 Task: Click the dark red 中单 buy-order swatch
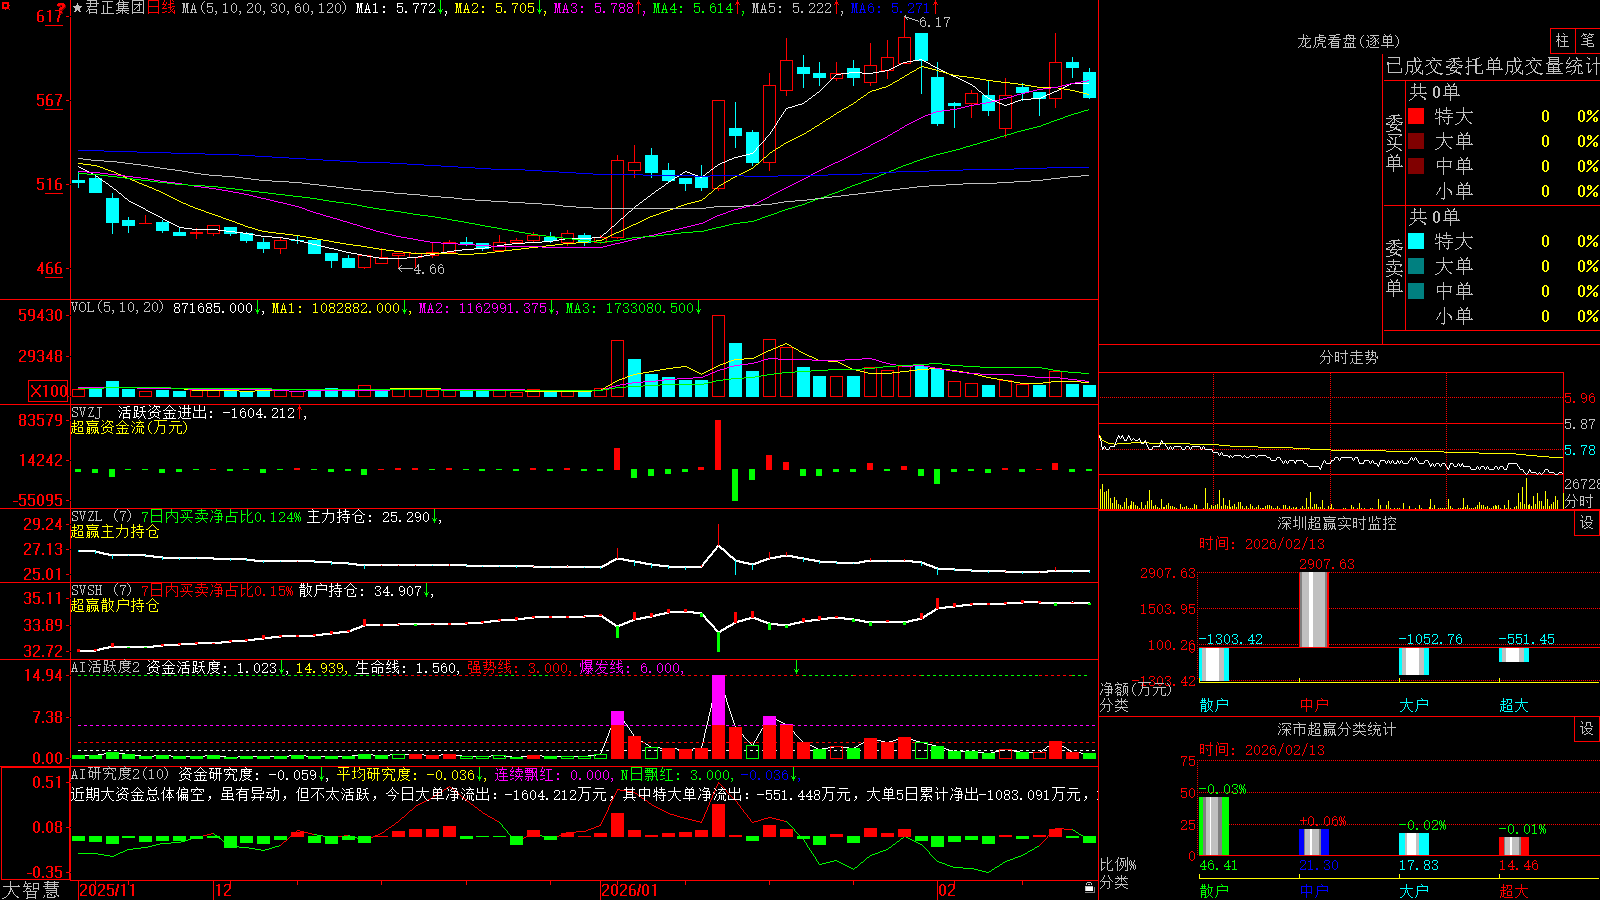click(1416, 166)
